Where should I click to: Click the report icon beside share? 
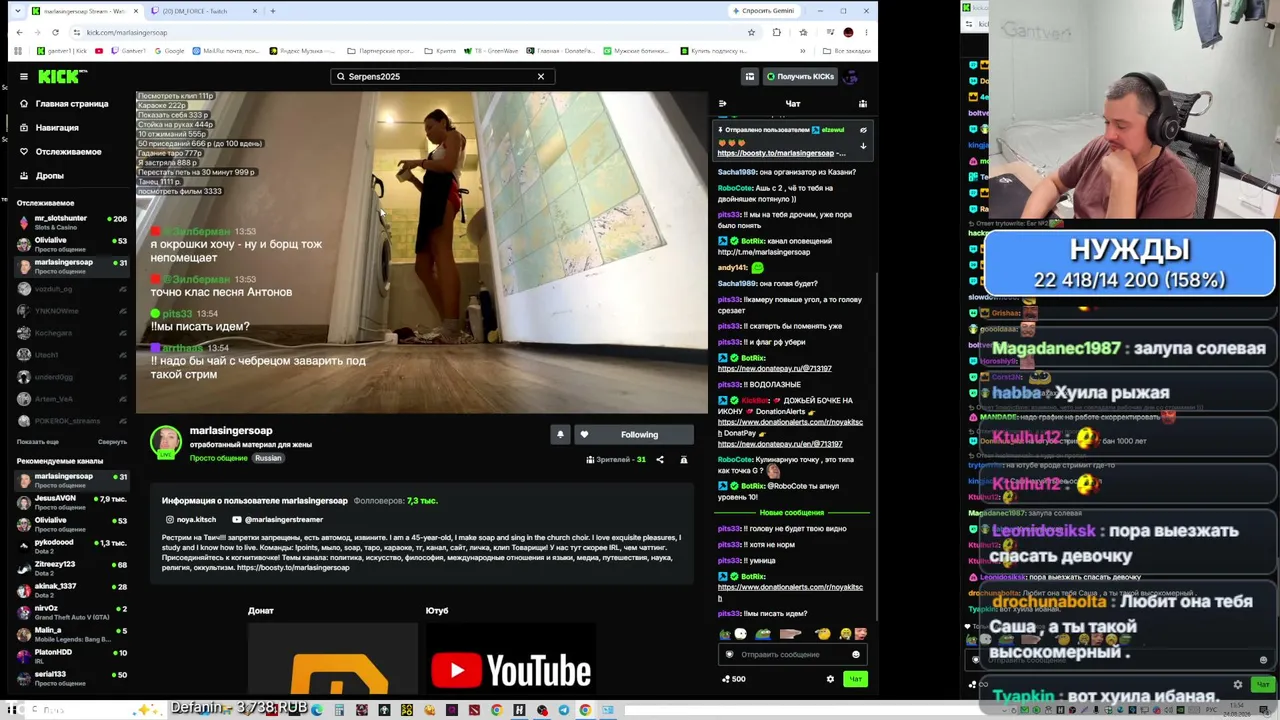coord(684,460)
